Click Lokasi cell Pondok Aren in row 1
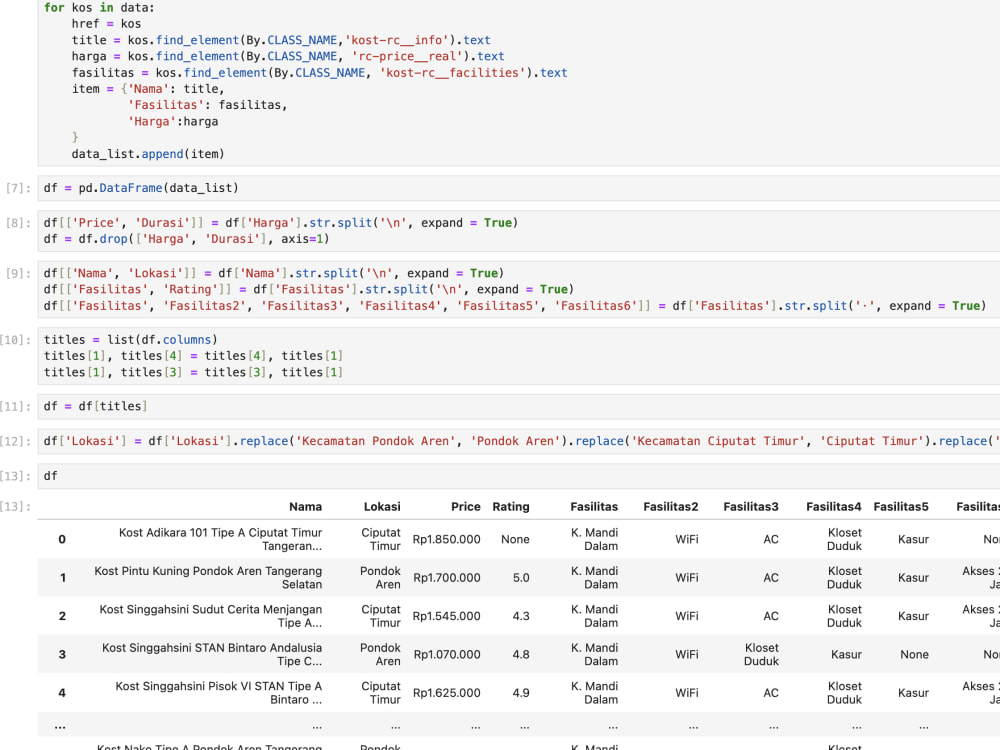The height and width of the screenshot is (750, 1000). pyautogui.click(x=380, y=578)
